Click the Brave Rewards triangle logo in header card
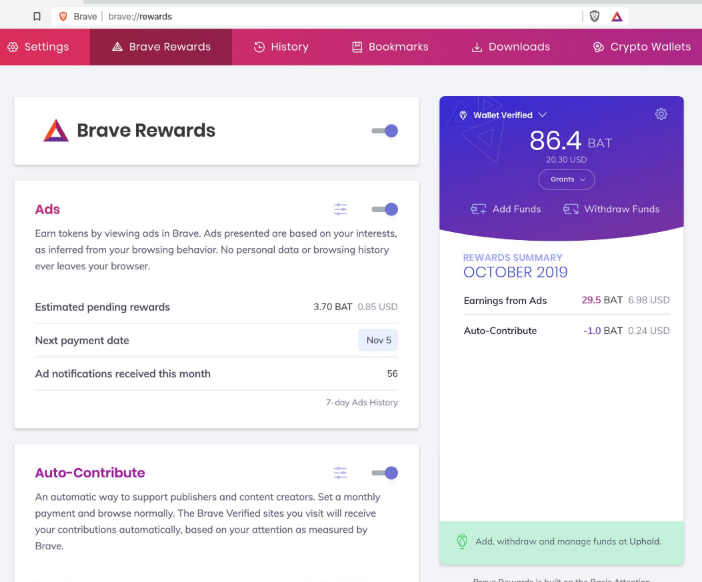Image resolution: width=702 pixels, height=582 pixels. click(x=56, y=130)
